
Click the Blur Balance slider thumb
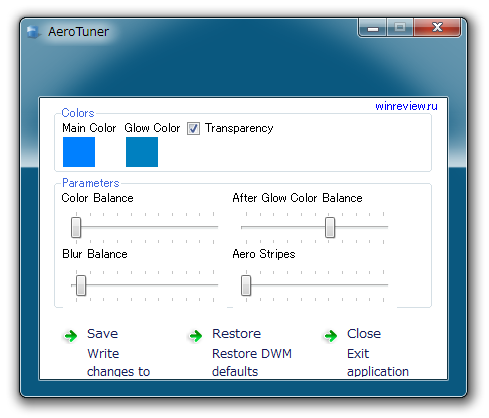point(81,285)
